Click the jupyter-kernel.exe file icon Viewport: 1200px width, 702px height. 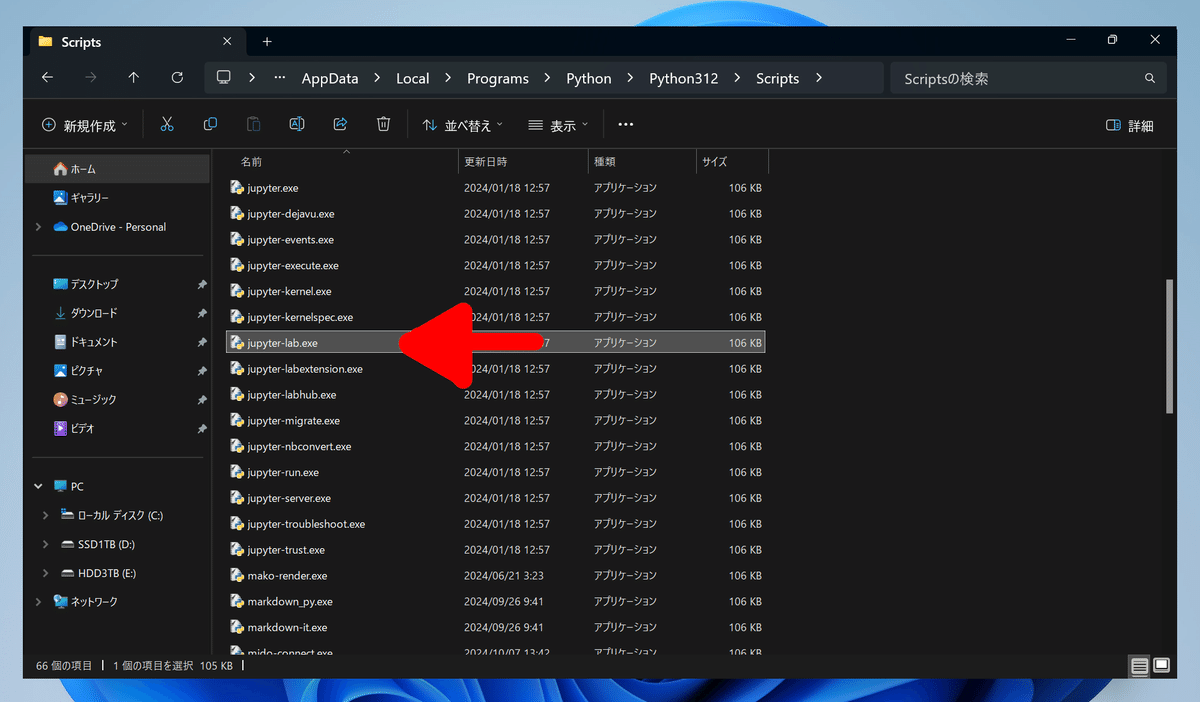(x=237, y=291)
